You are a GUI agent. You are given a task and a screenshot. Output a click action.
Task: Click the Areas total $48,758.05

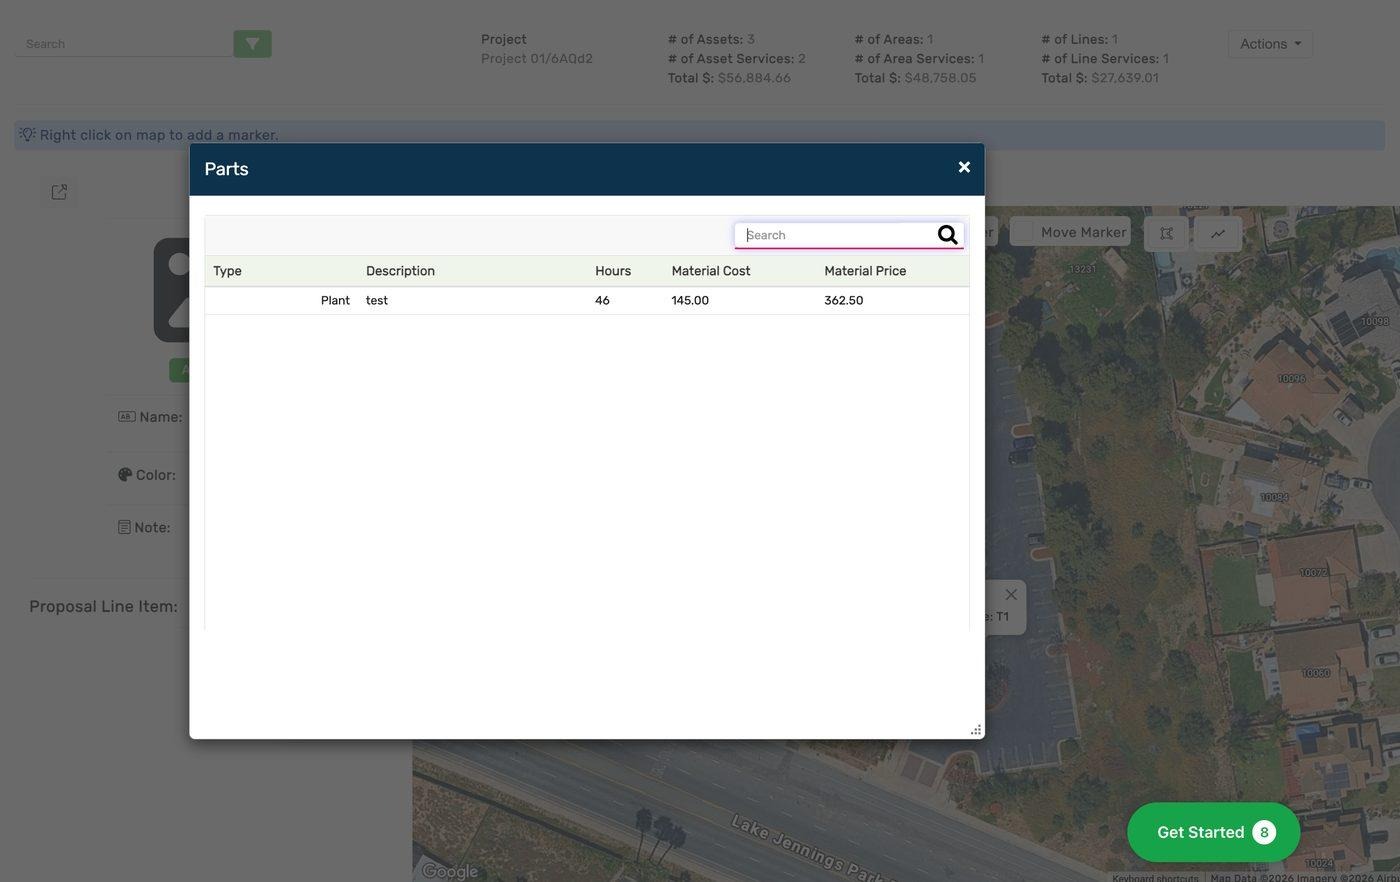pyautogui.click(x=940, y=78)
